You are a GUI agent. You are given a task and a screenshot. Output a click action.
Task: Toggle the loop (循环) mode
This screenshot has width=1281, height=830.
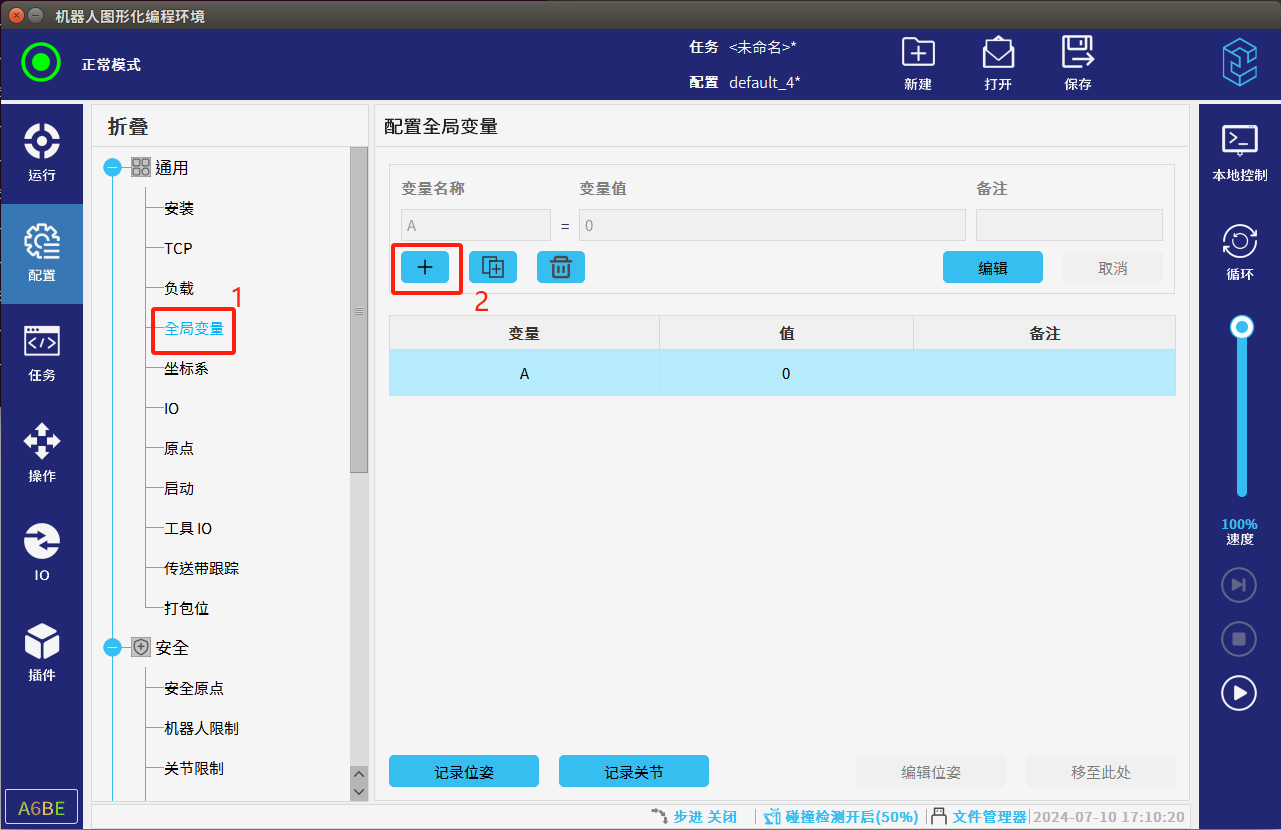pos(1240,252)
